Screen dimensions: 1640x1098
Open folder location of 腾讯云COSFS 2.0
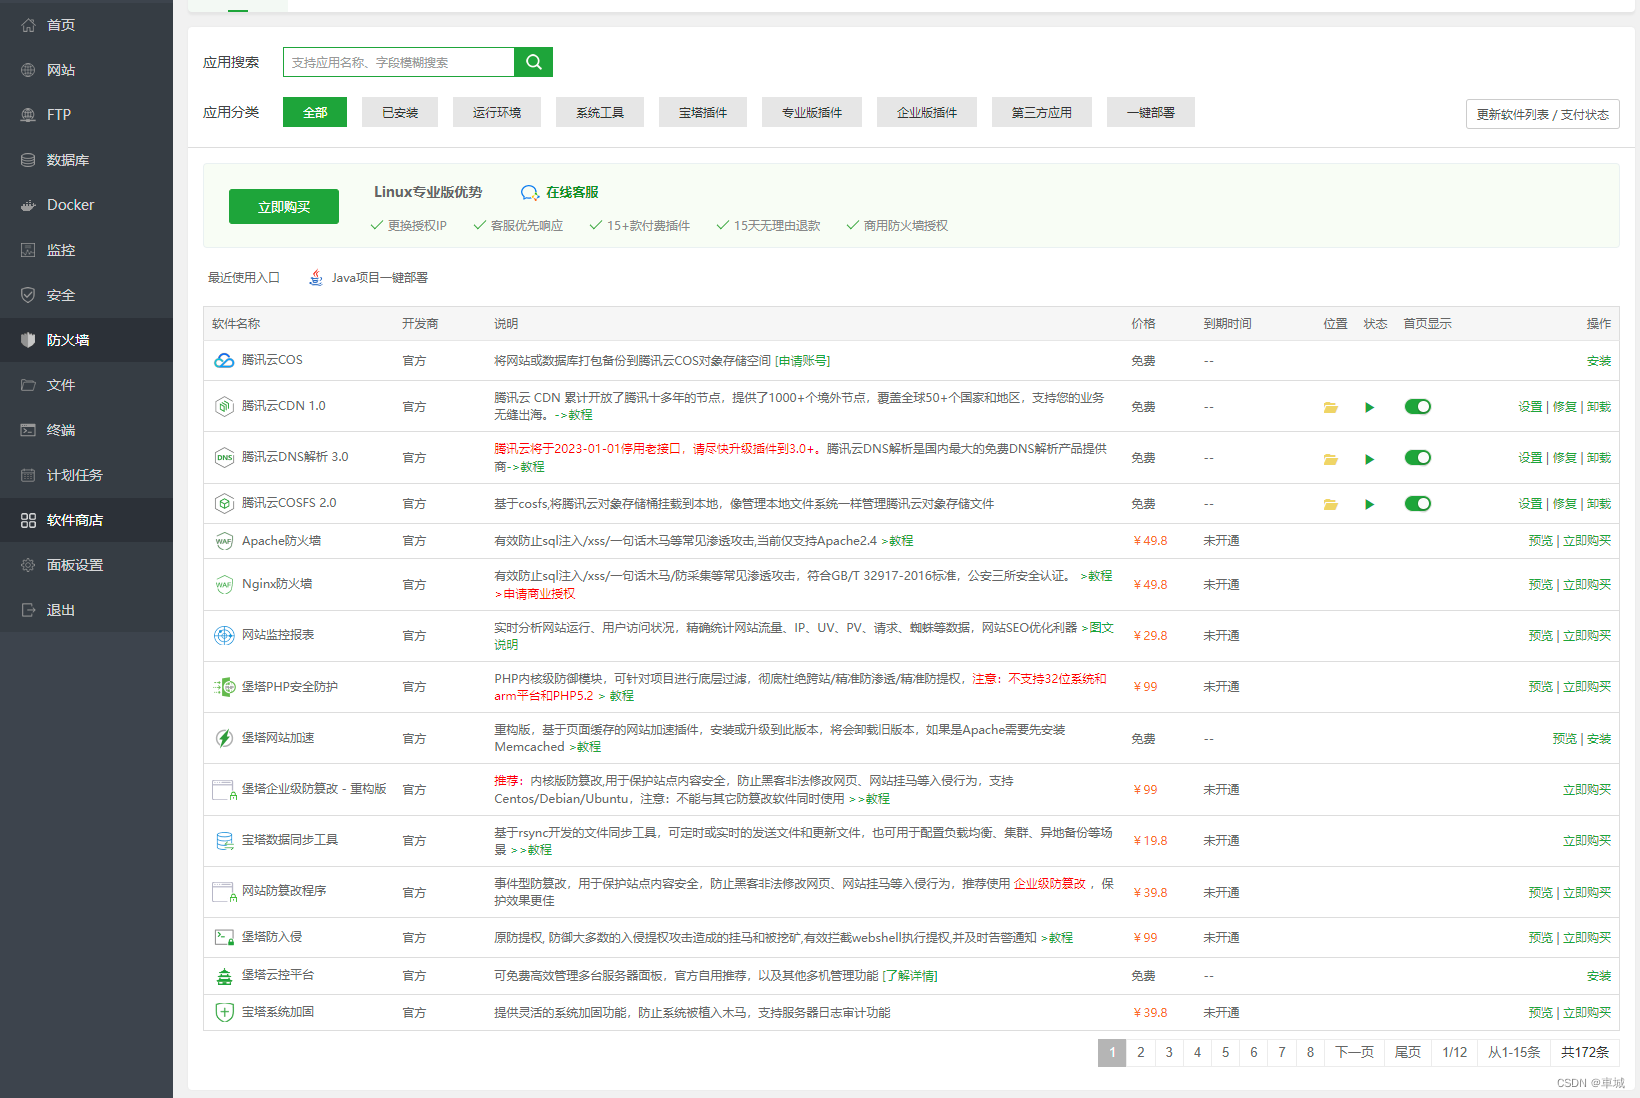click(x=1330, y=504)
